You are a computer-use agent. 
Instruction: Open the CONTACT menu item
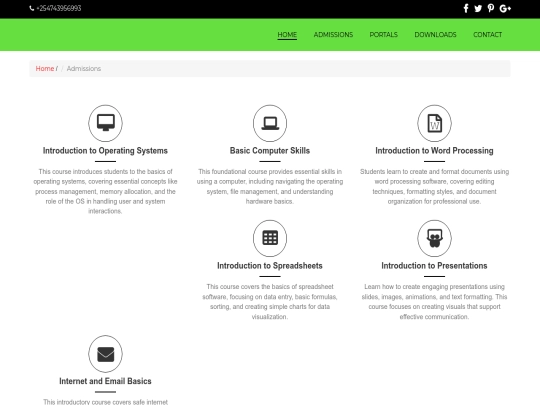point(488,35)
